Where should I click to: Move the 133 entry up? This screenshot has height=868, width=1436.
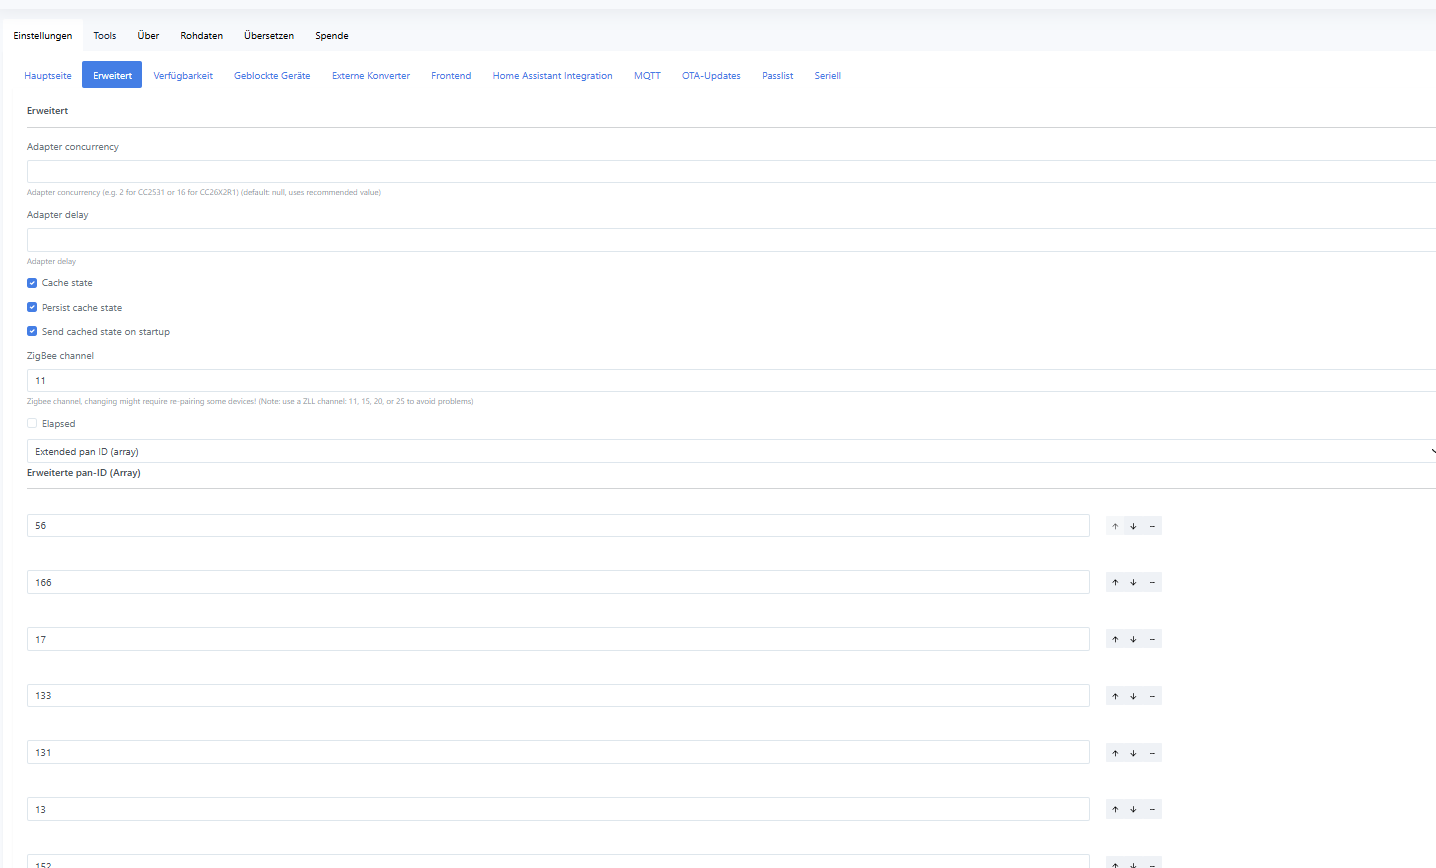[1115, 696]
